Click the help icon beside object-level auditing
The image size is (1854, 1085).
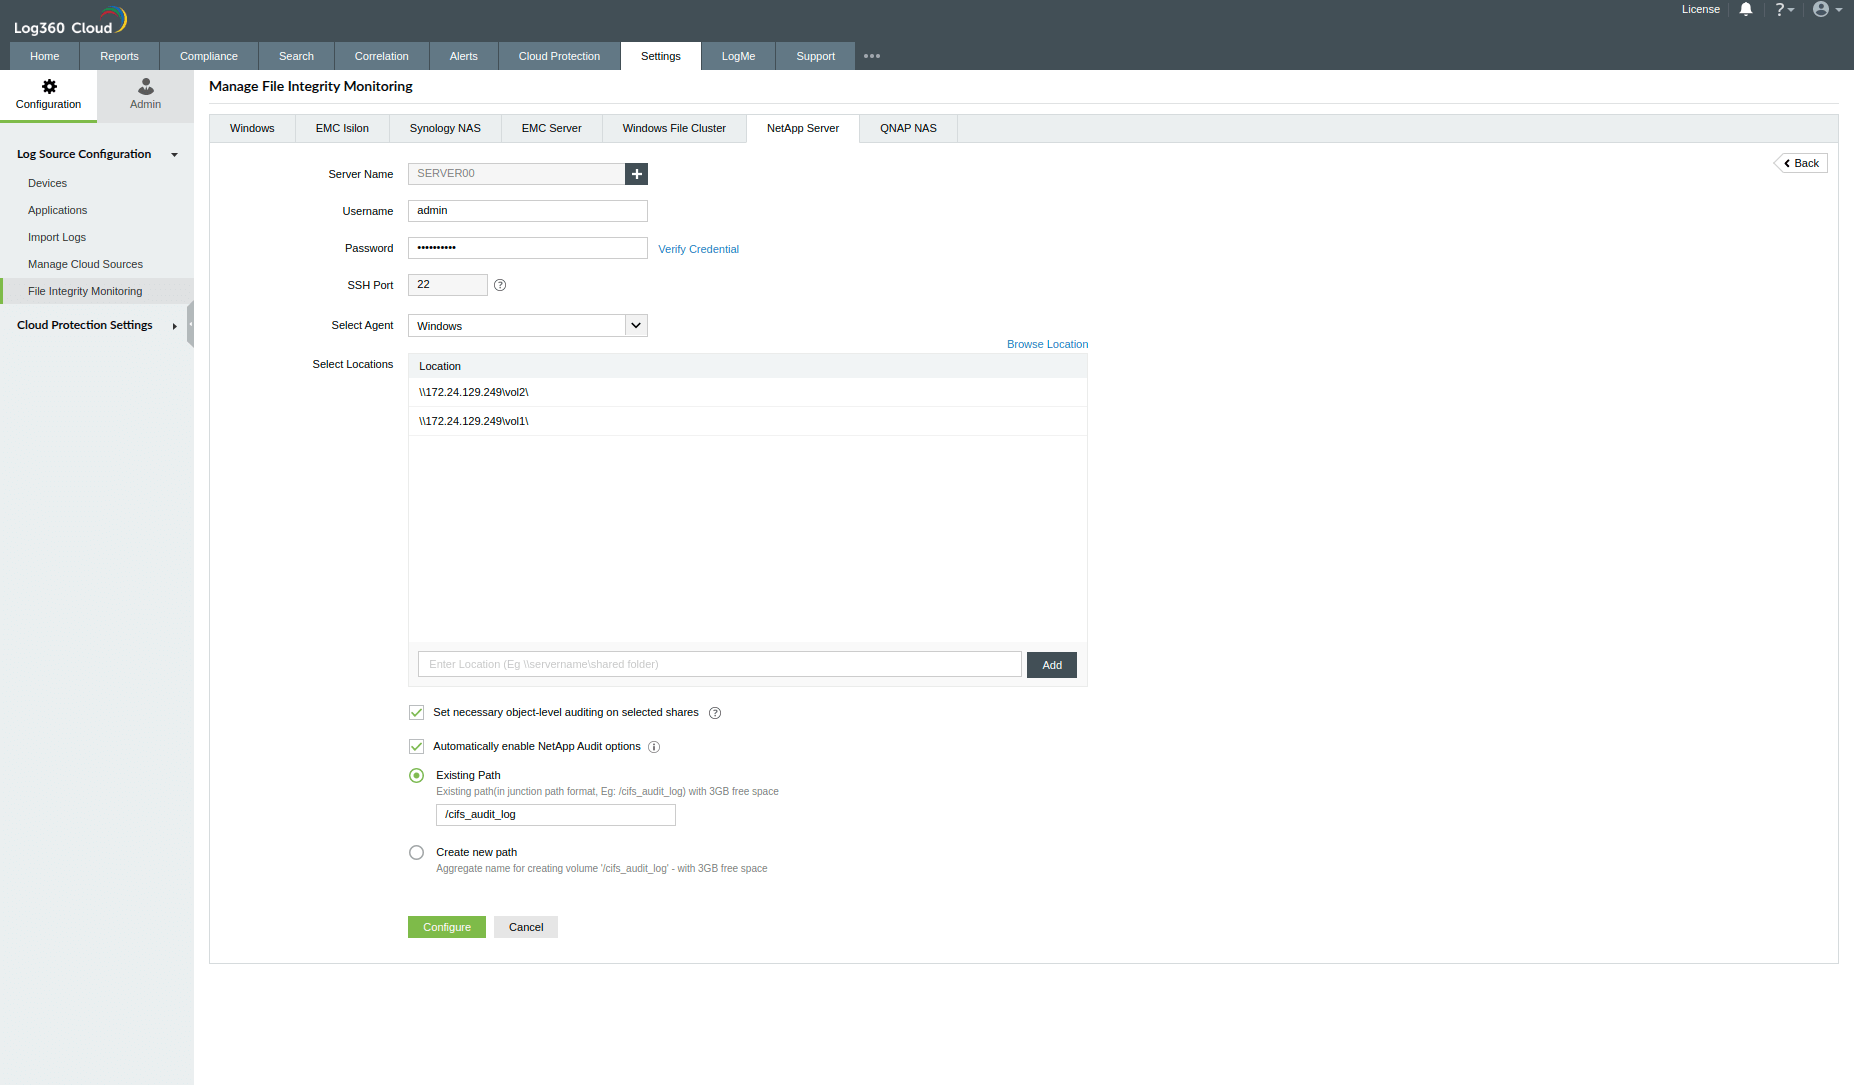pyautogui.click(x=715, y=712)
